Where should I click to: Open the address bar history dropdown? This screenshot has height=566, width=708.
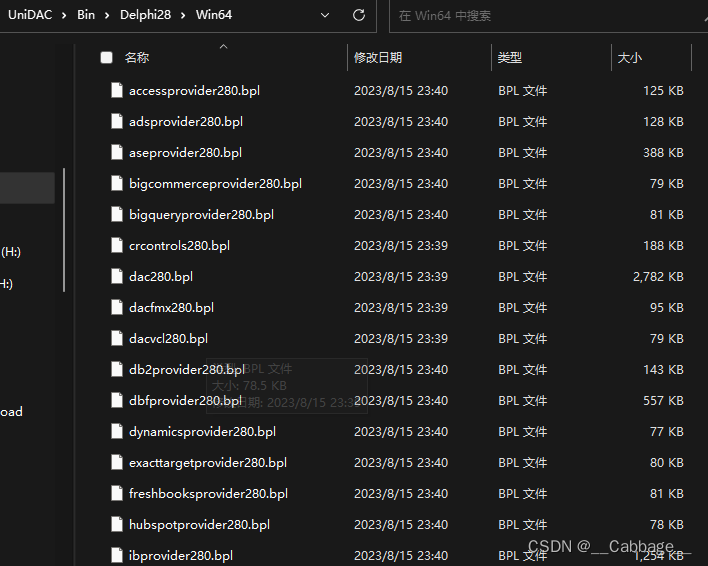[325, 15]
